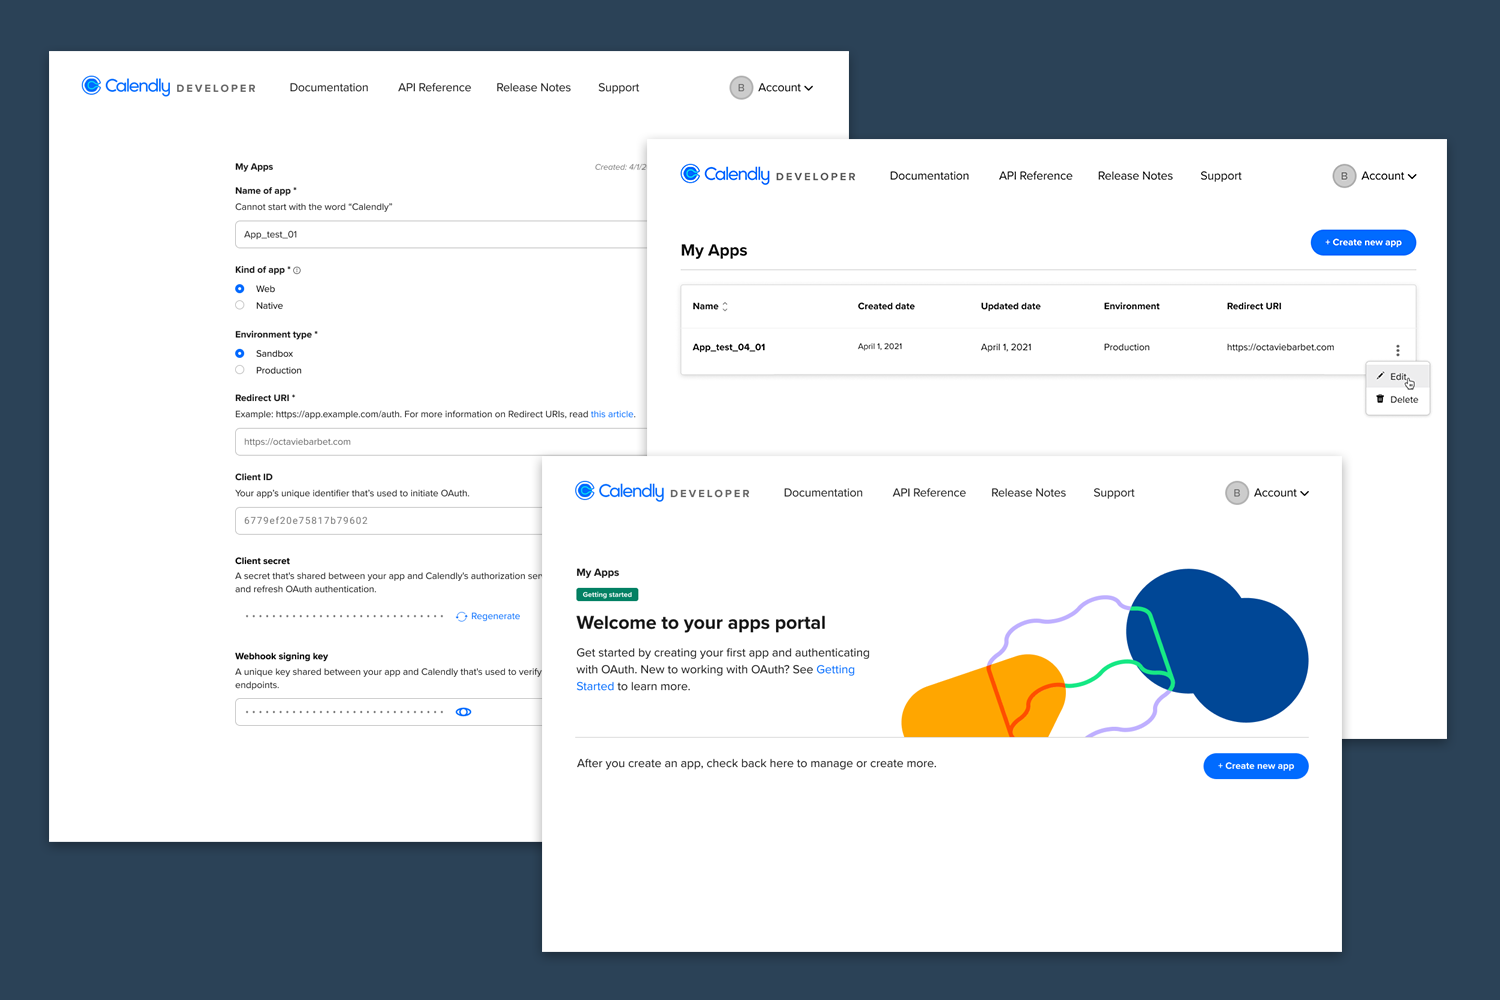This screenshot has height=1000, width=1500.
Task: Click the Webhook signing key field
Action: [x=389, y=712]
